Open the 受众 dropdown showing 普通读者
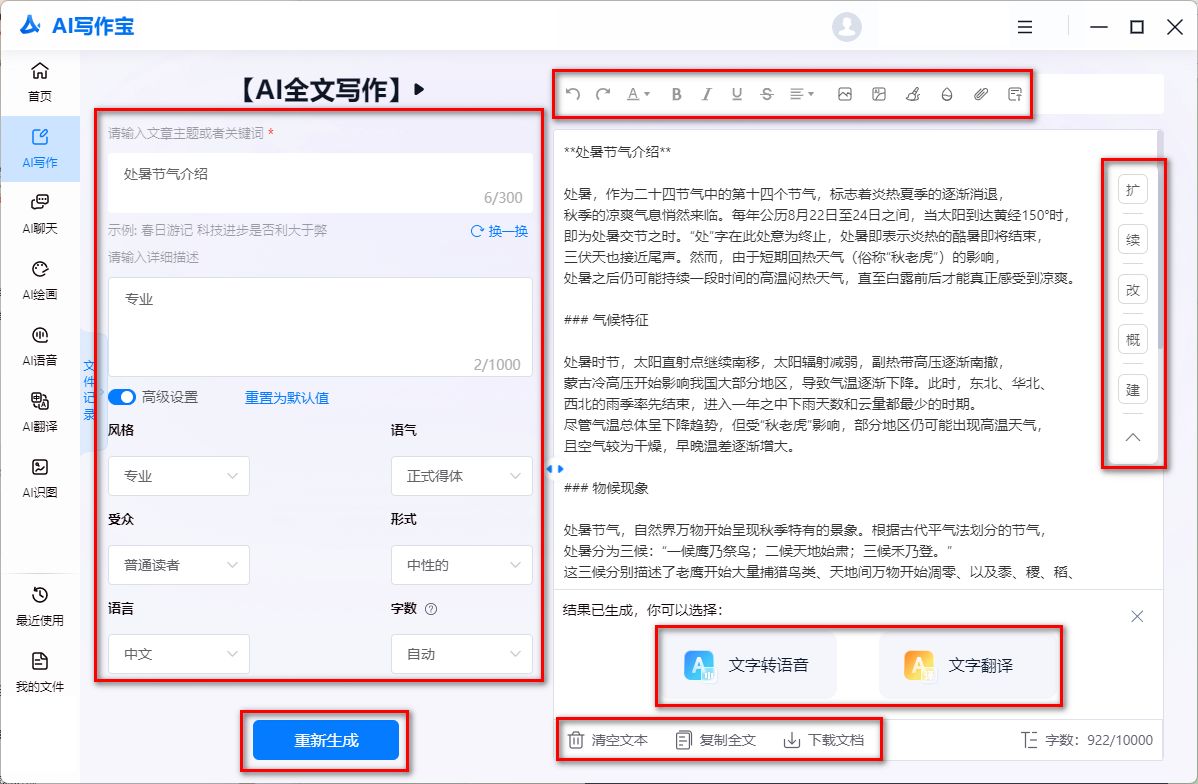Viewport: 1198px width, 784px height. [179, 565]
